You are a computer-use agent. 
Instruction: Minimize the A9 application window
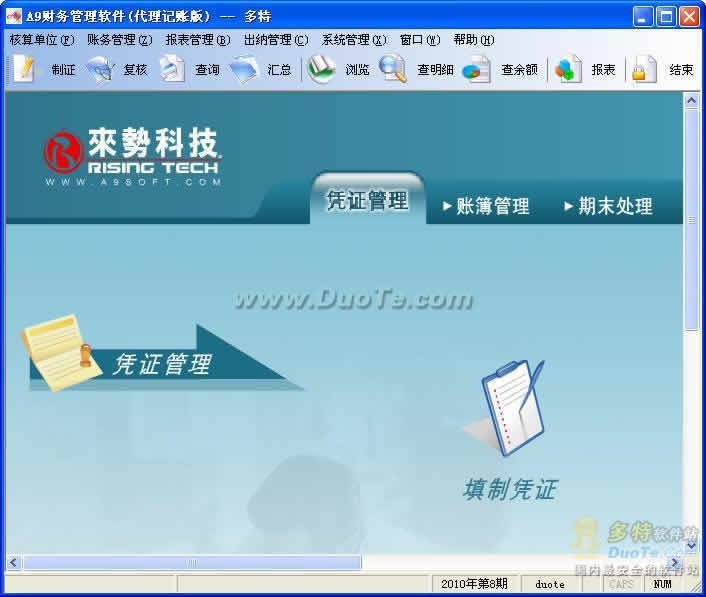tap(643, 17)
